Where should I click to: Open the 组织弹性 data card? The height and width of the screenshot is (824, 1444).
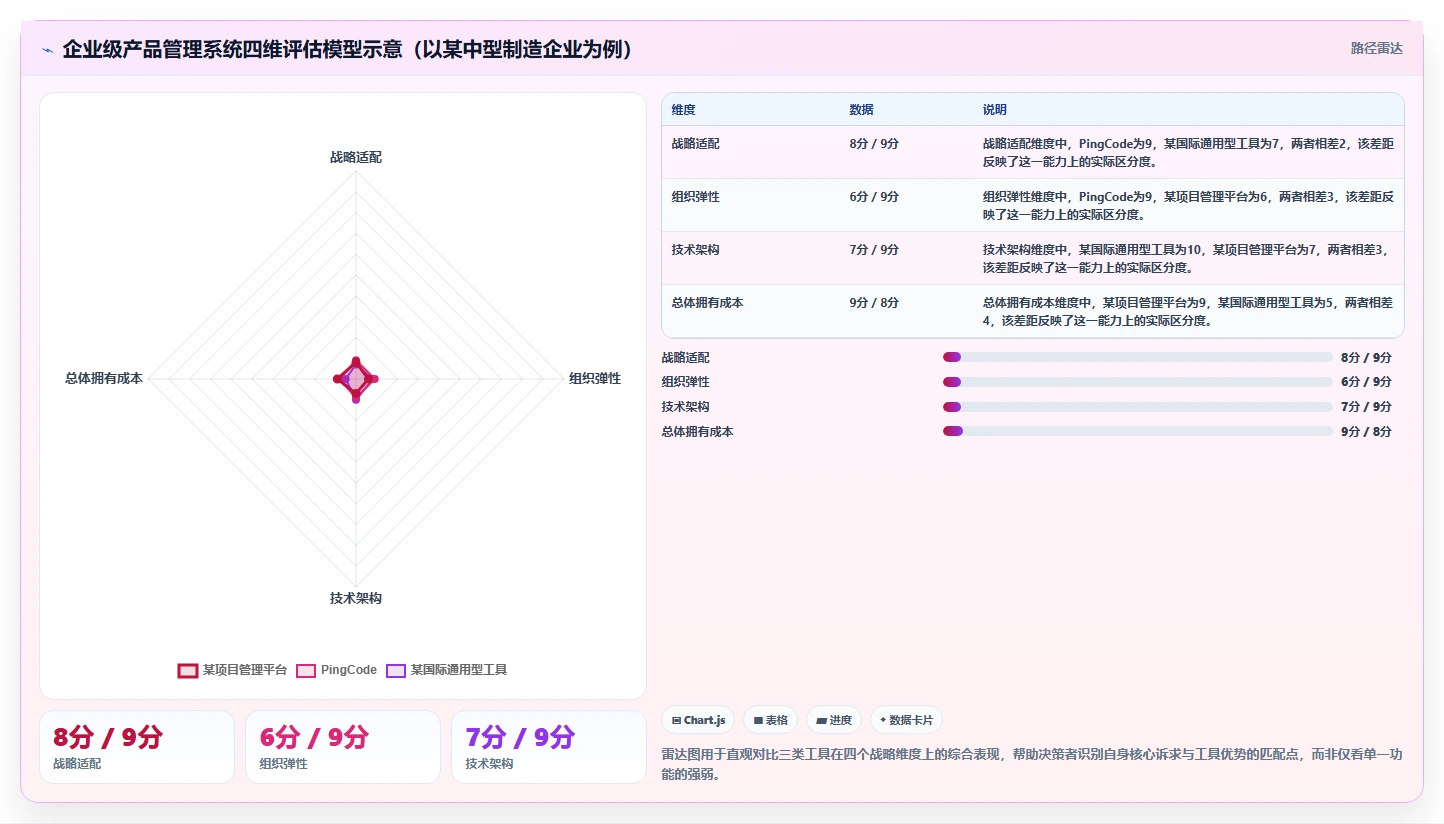343,747
